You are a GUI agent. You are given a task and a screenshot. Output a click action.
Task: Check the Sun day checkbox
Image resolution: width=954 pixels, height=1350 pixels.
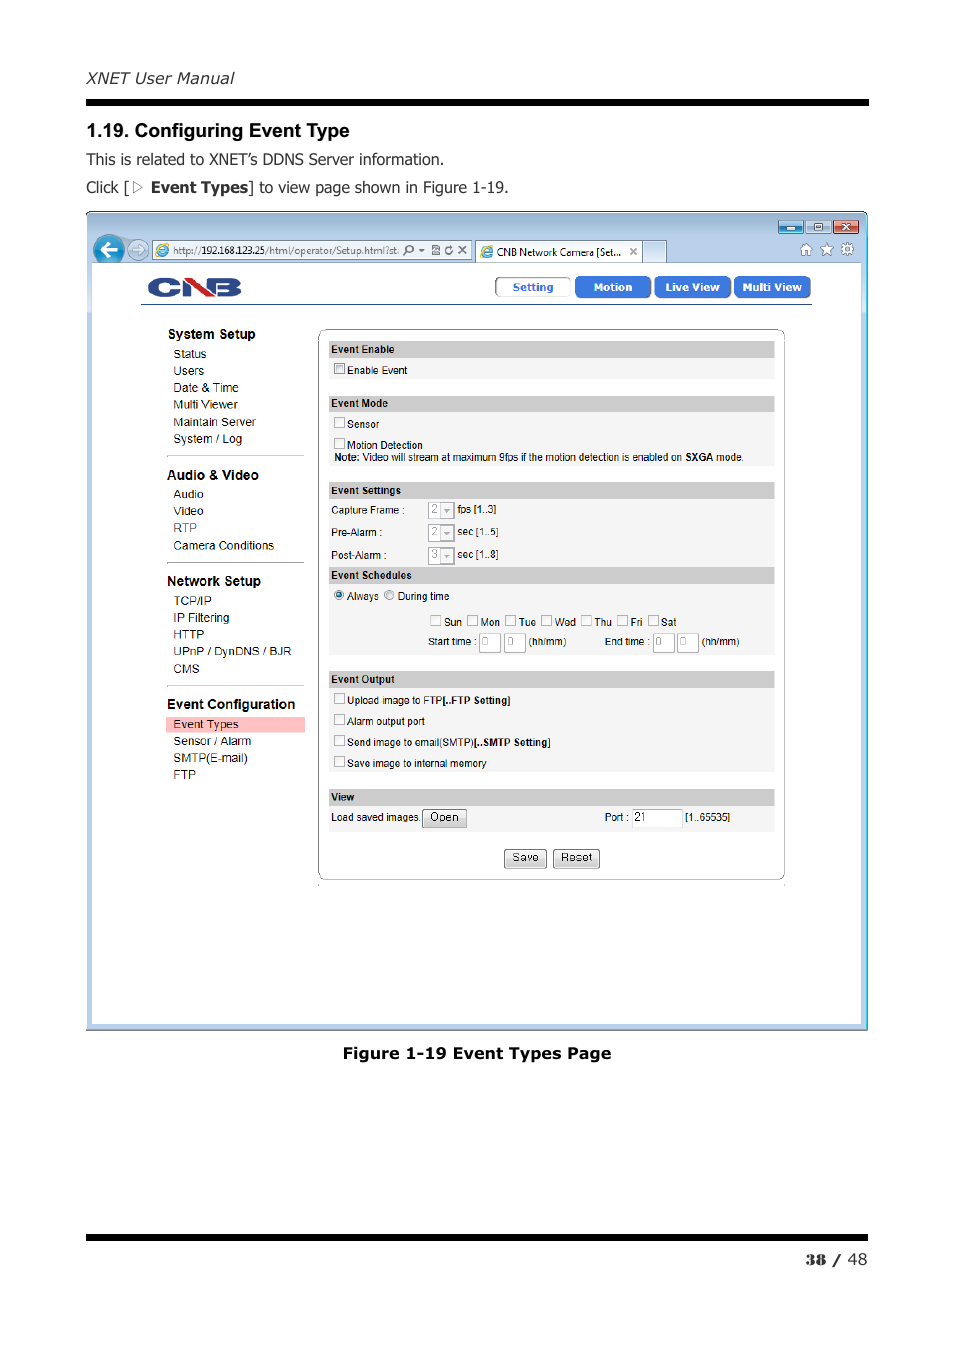(x=435, y=621)
